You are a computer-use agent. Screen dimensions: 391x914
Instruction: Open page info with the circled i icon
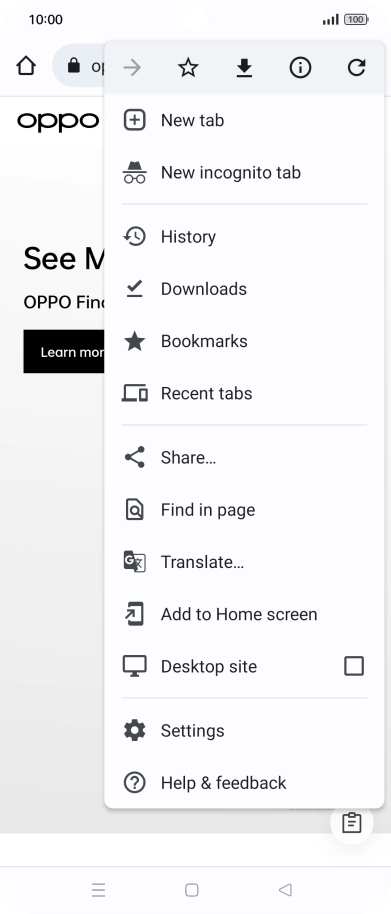[300, 68]
